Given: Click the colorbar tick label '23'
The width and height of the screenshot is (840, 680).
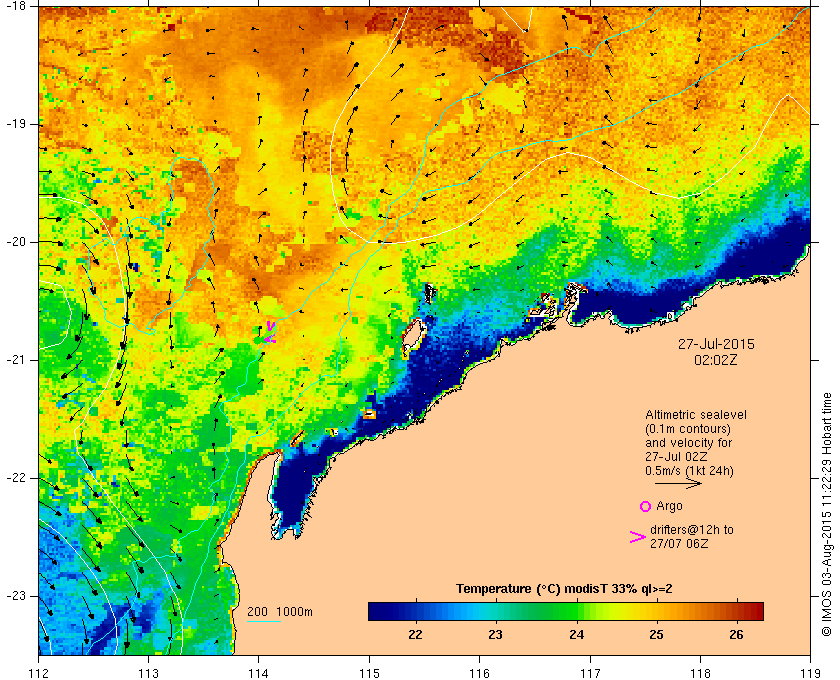Looking at the screenshot, I should point(496,635).
